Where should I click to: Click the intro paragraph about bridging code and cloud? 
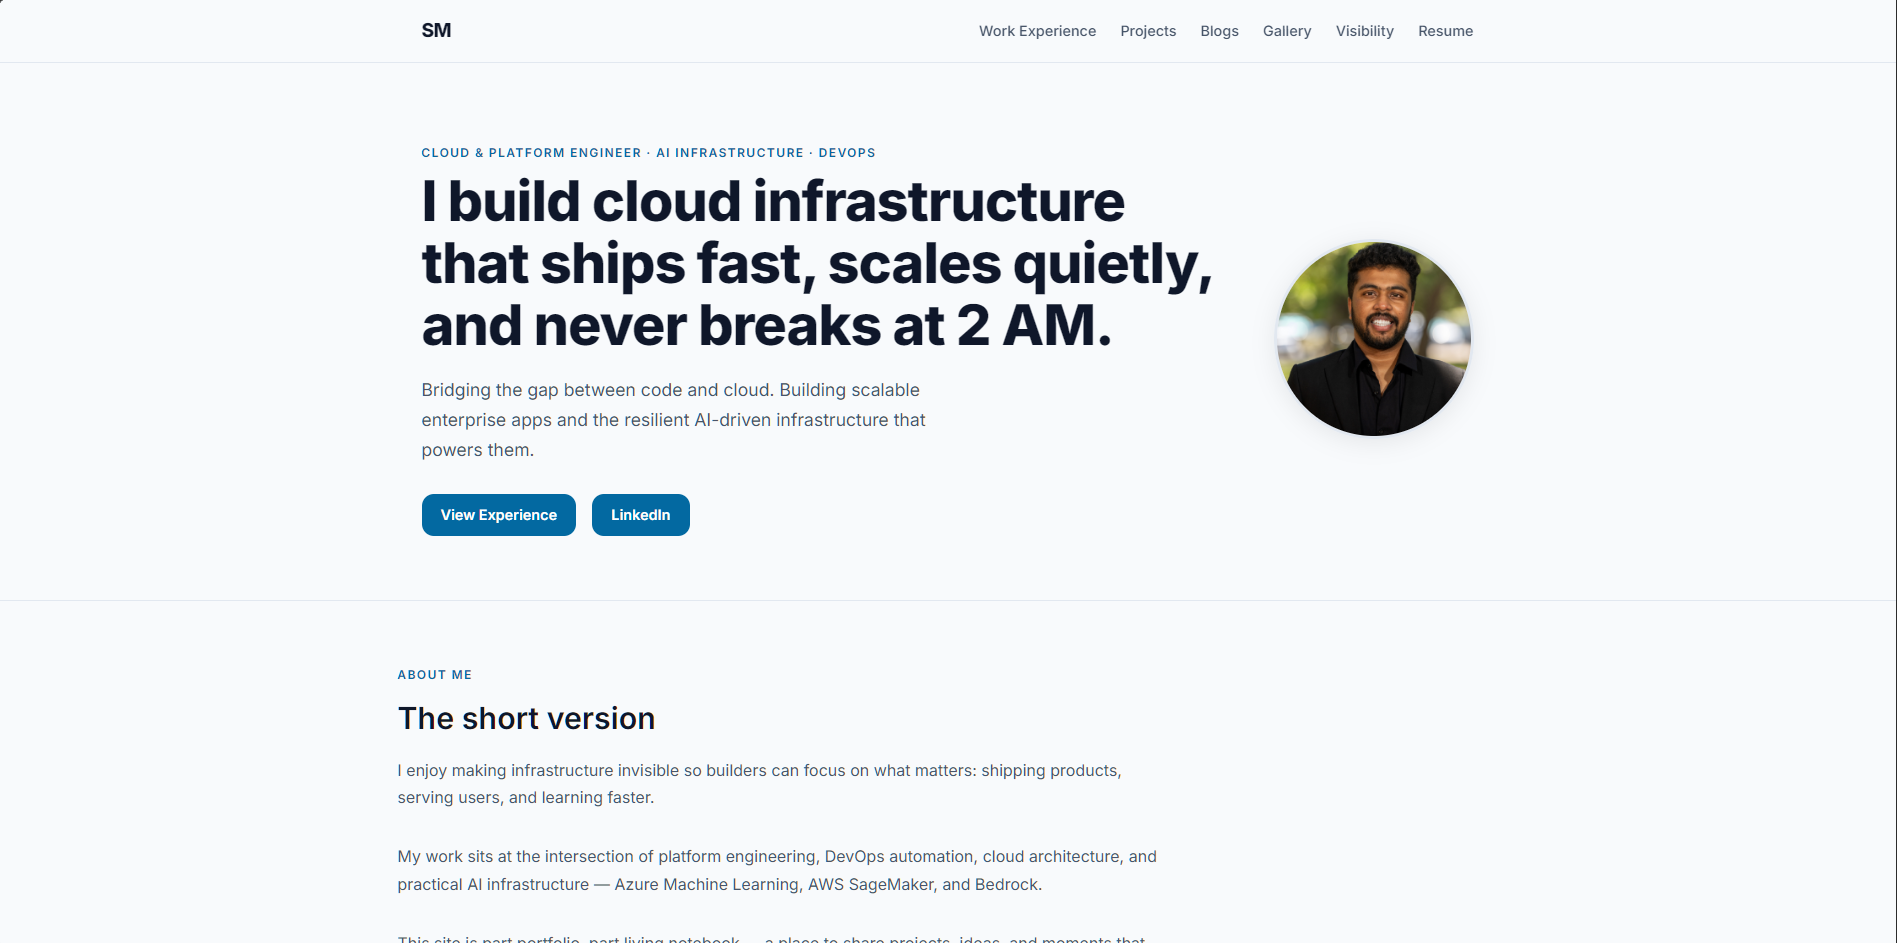[x=673, y=419]
